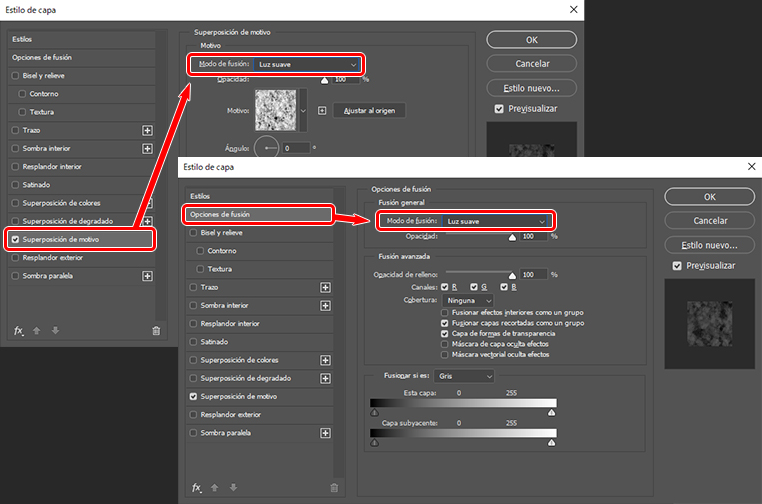Toggle the R channel checkbox
The image size is (762, 504).
point(443,287)
